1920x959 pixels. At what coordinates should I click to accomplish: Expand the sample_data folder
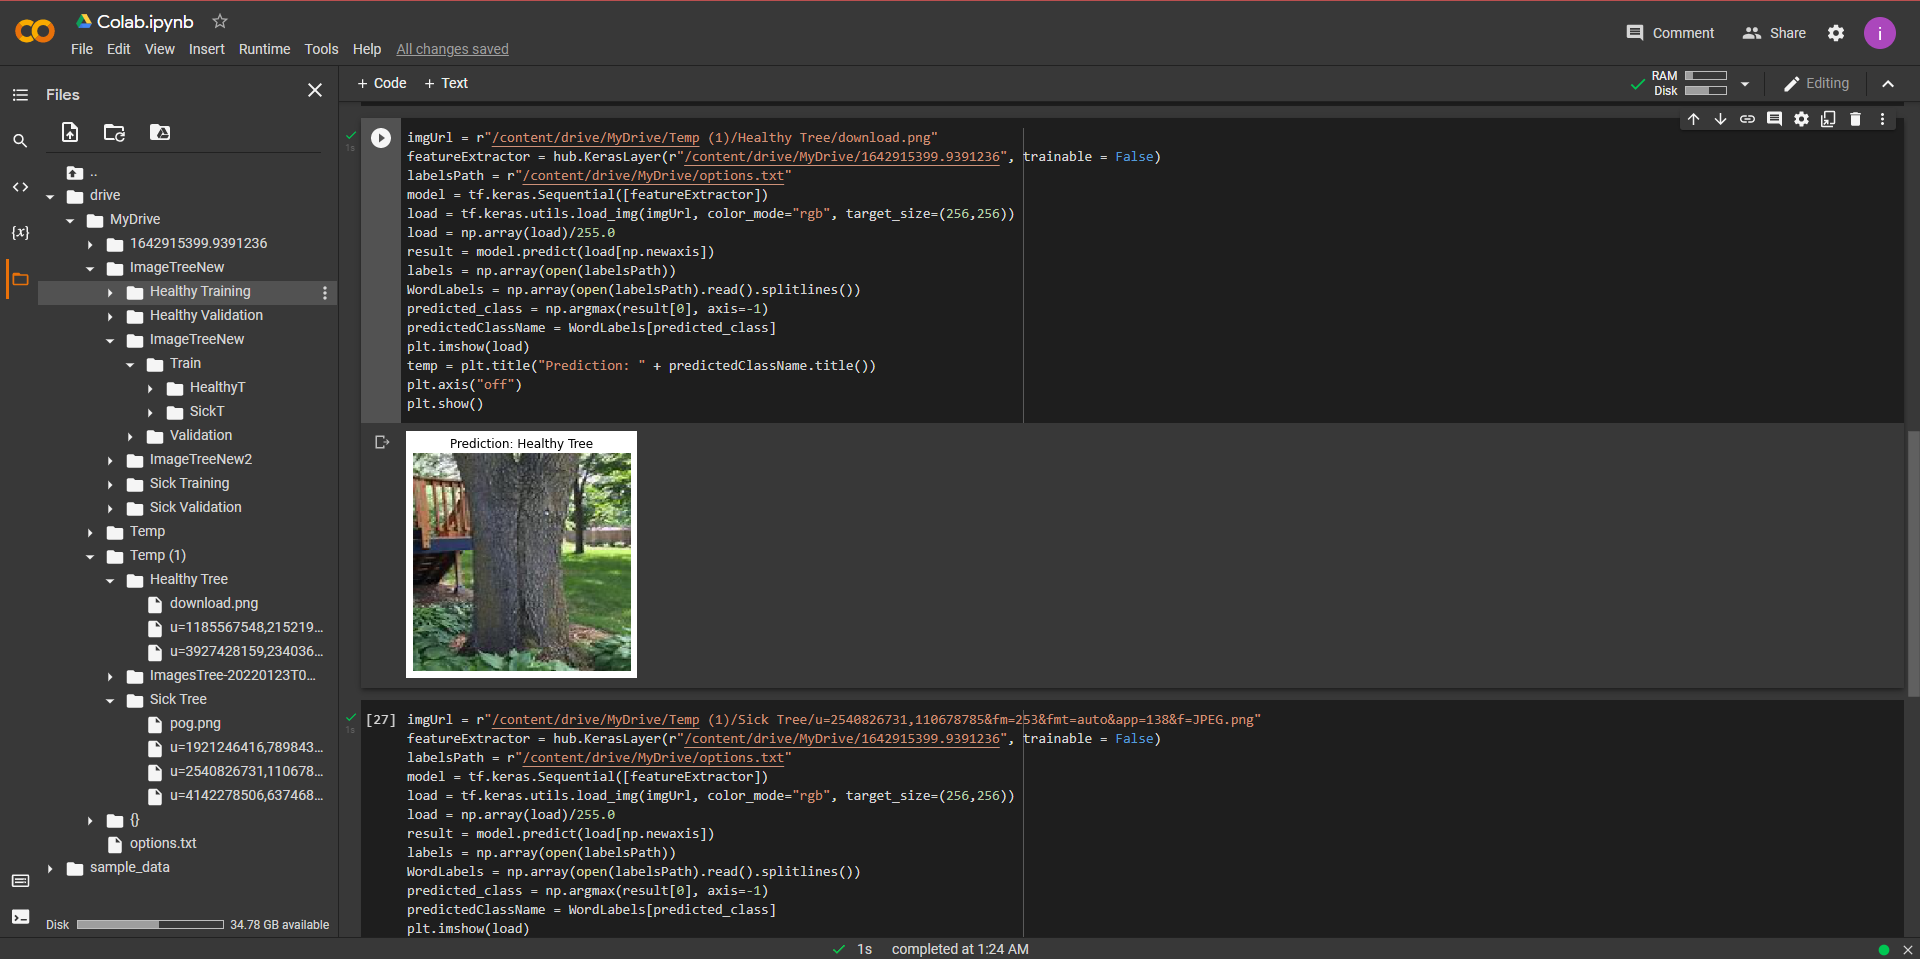tap(50, 869)
